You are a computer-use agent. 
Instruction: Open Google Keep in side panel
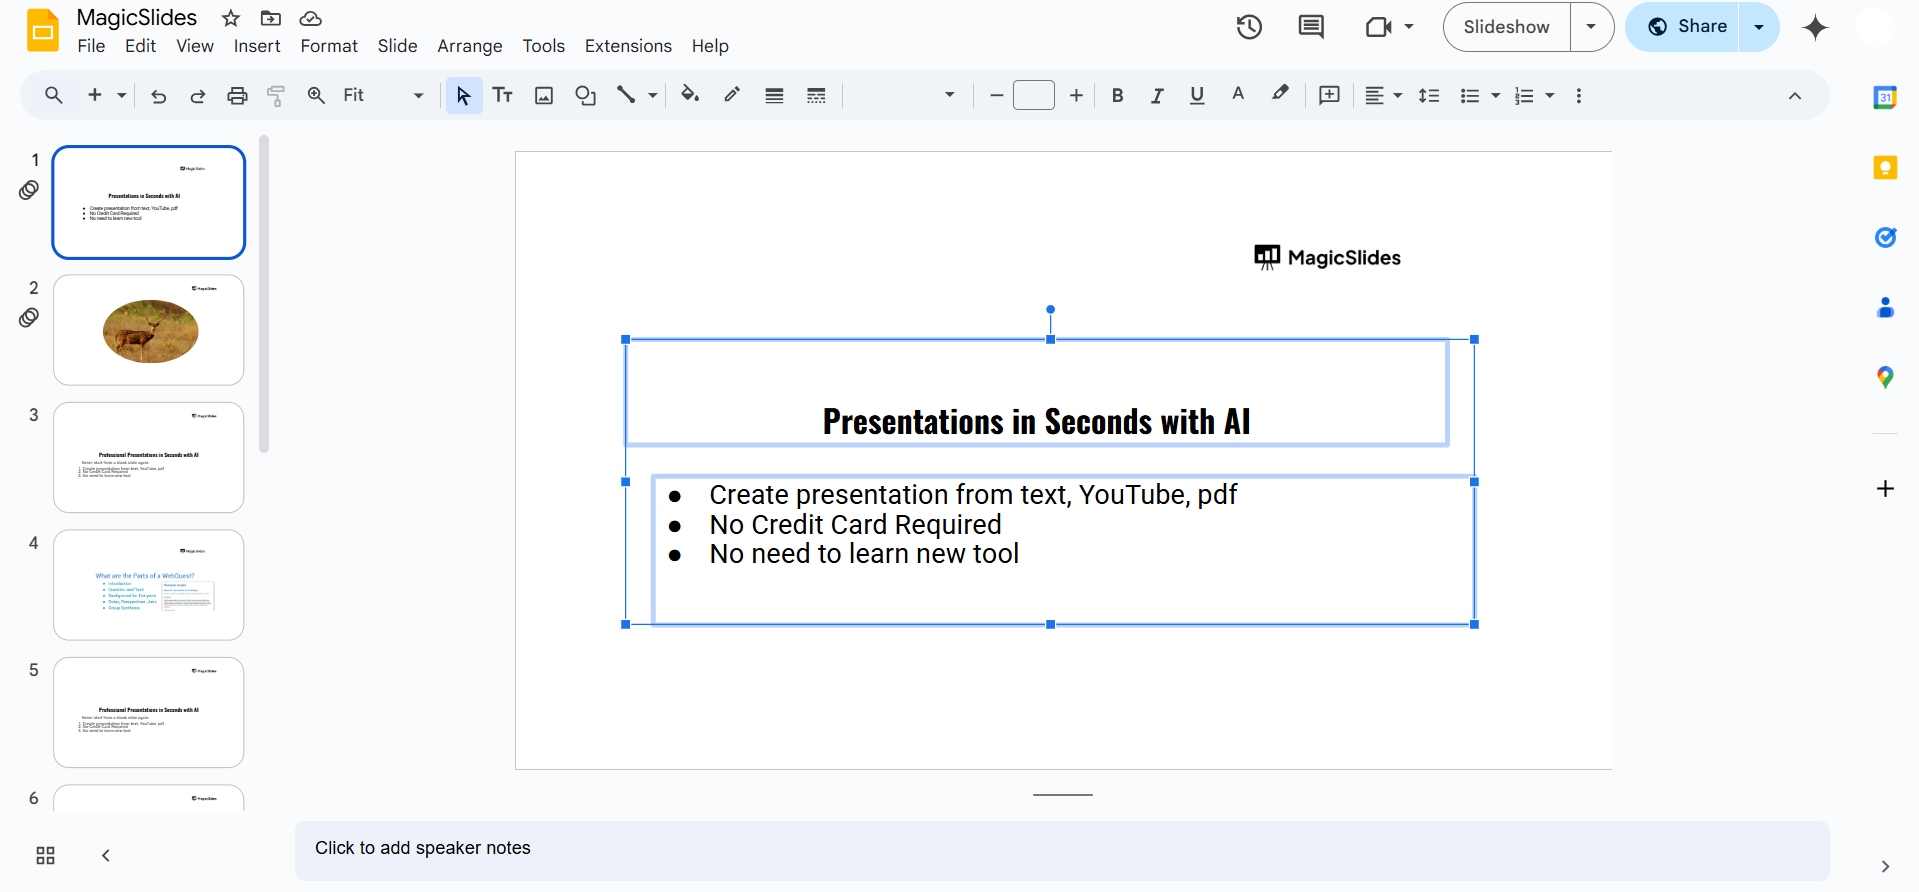pos(1885,168)
